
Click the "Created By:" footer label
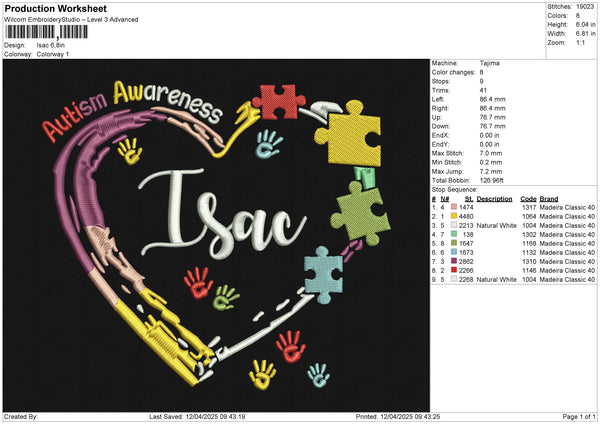click(21, 416)
